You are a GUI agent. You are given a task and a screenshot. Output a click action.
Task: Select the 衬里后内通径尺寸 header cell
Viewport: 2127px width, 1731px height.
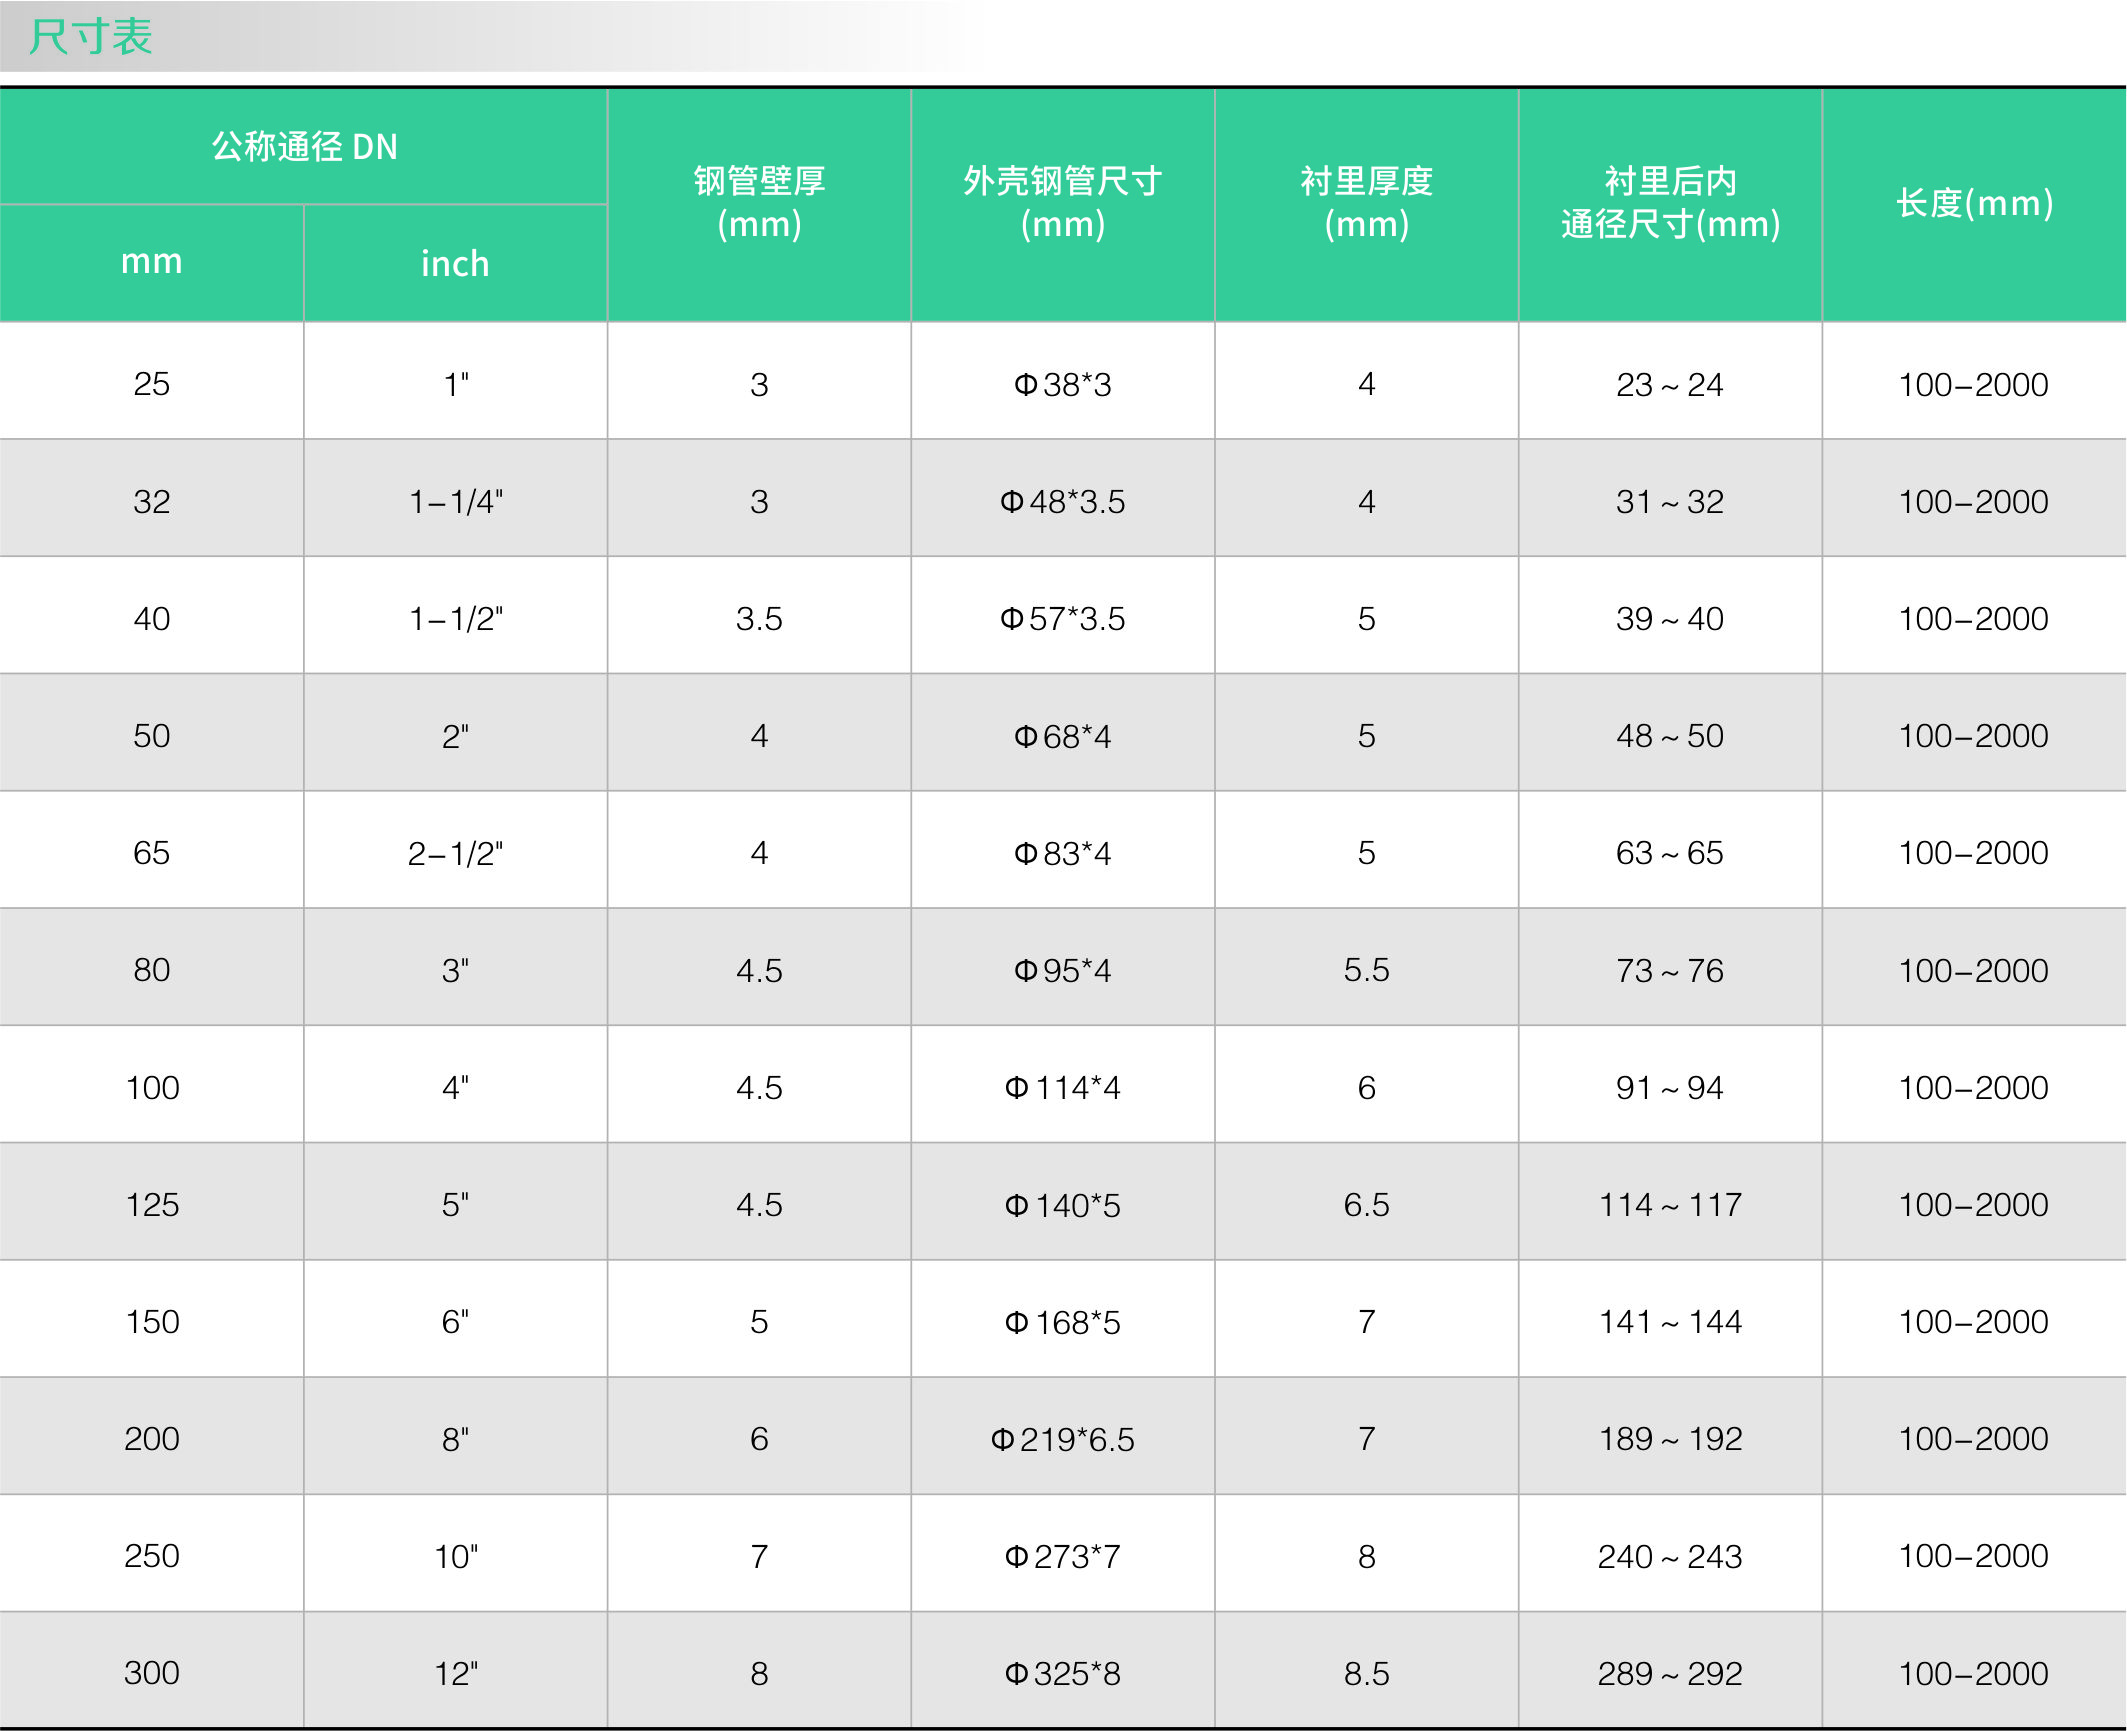pyautogui.click(x=1670, y=202)
